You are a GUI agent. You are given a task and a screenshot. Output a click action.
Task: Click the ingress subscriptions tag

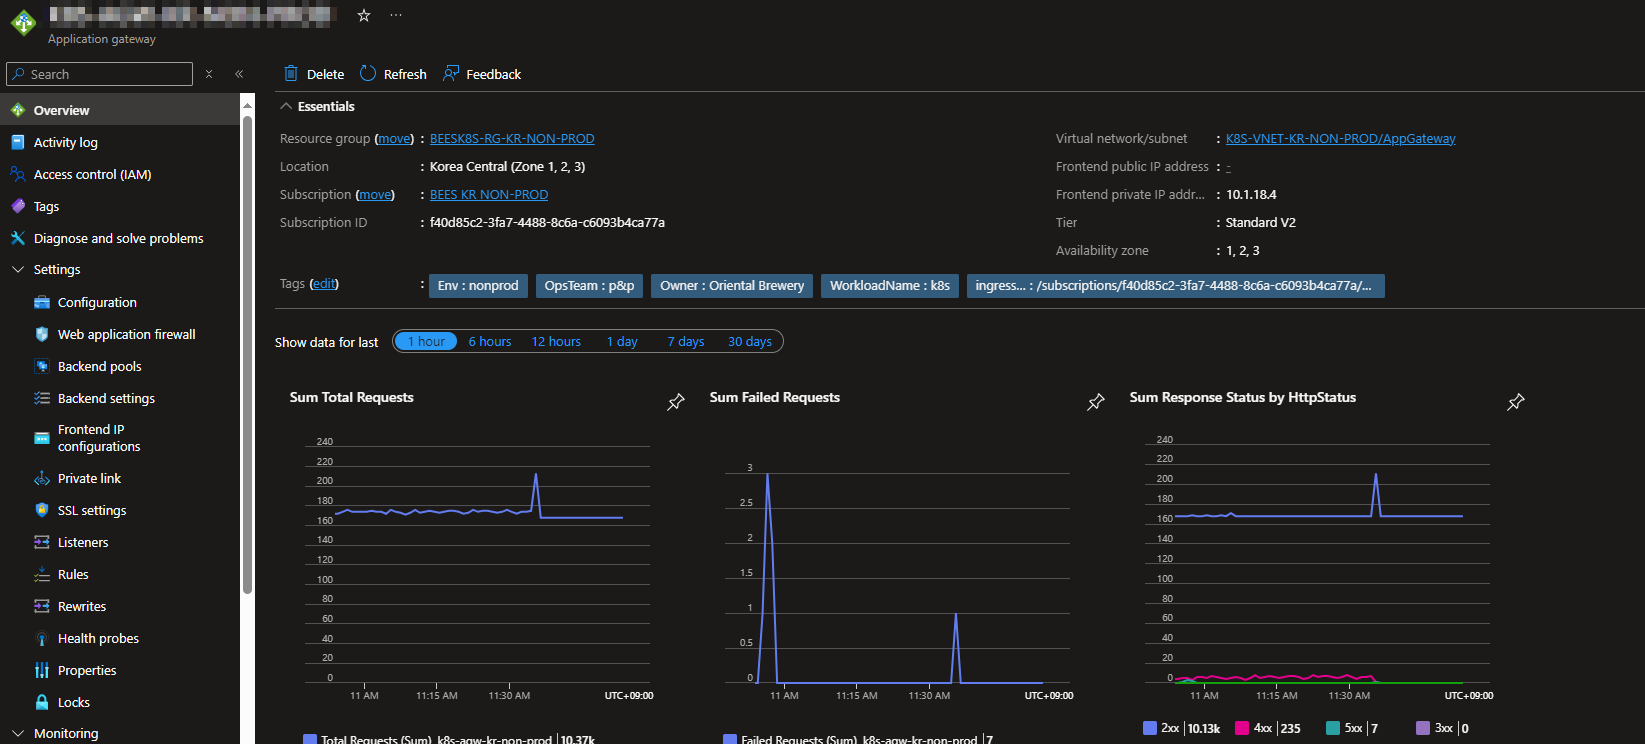pyautogui.click(x=1176, y=286)
